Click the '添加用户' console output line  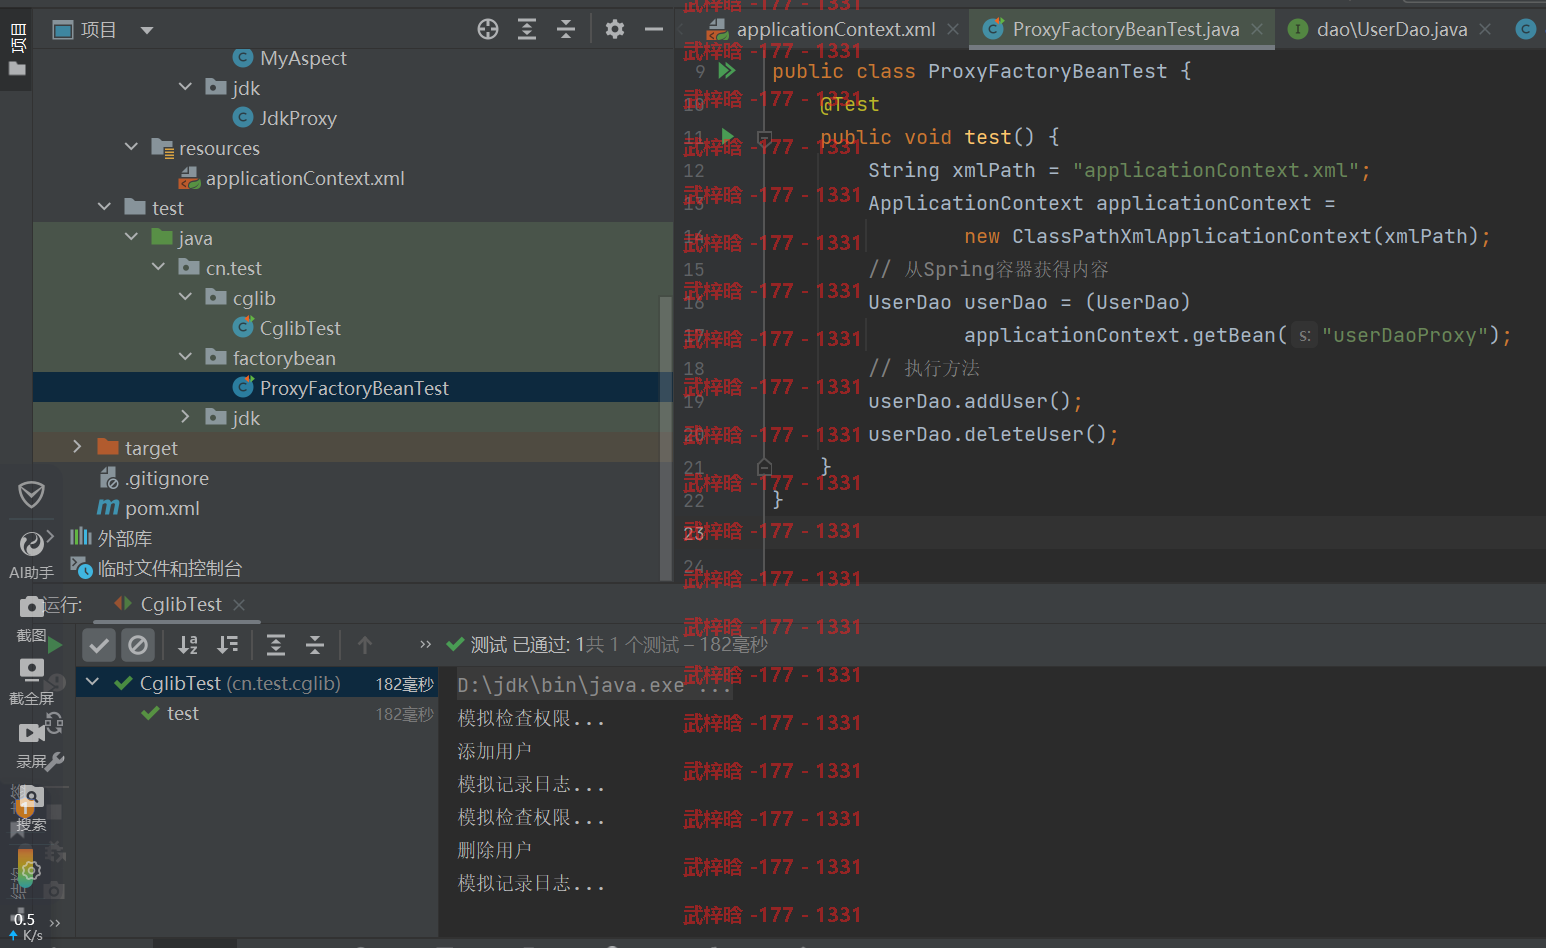click(x=494, y=751)
